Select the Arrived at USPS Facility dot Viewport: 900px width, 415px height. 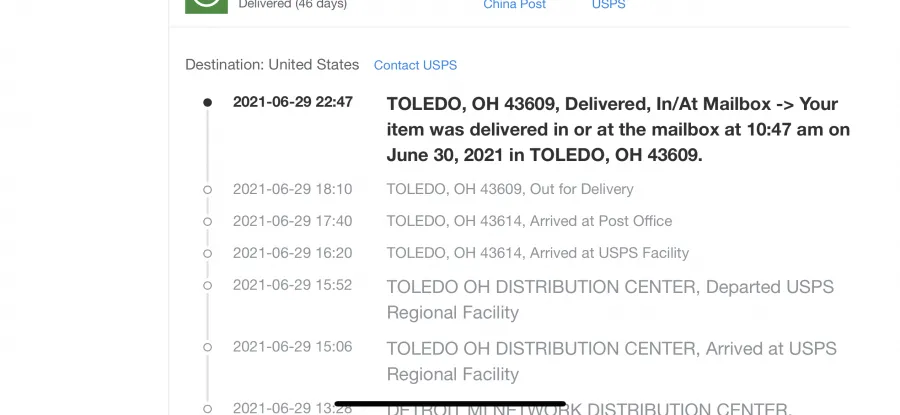click(207, 254)
